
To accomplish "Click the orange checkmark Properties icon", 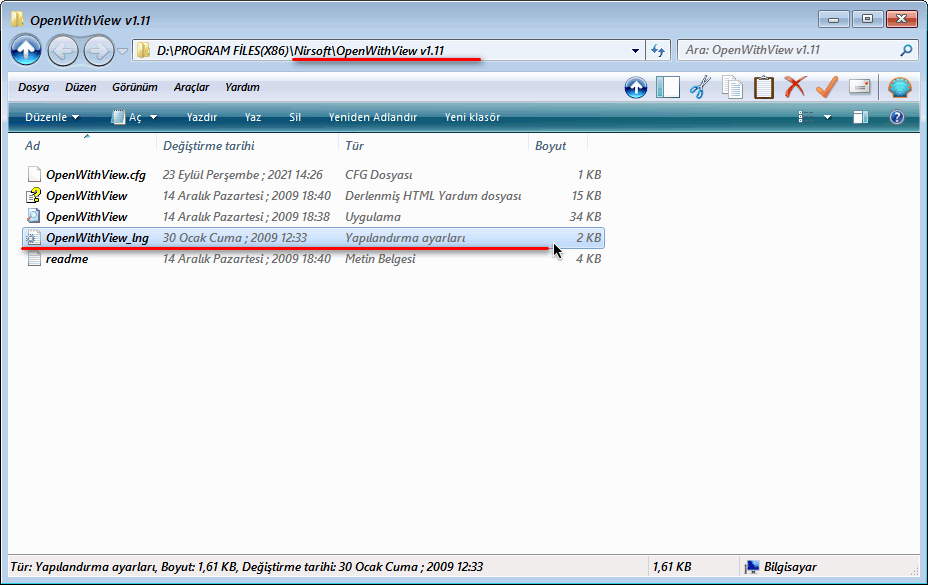I will point(827,87).
